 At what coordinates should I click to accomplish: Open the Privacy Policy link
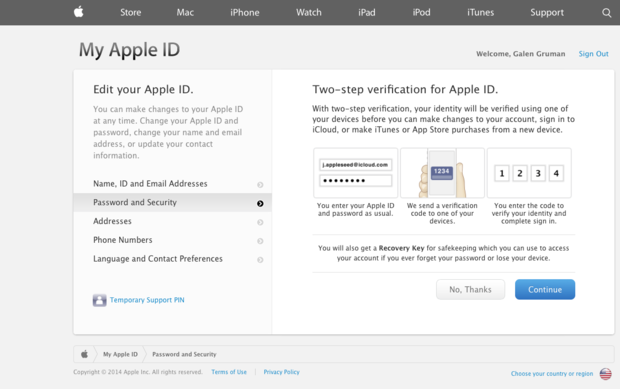click(282, 372)
